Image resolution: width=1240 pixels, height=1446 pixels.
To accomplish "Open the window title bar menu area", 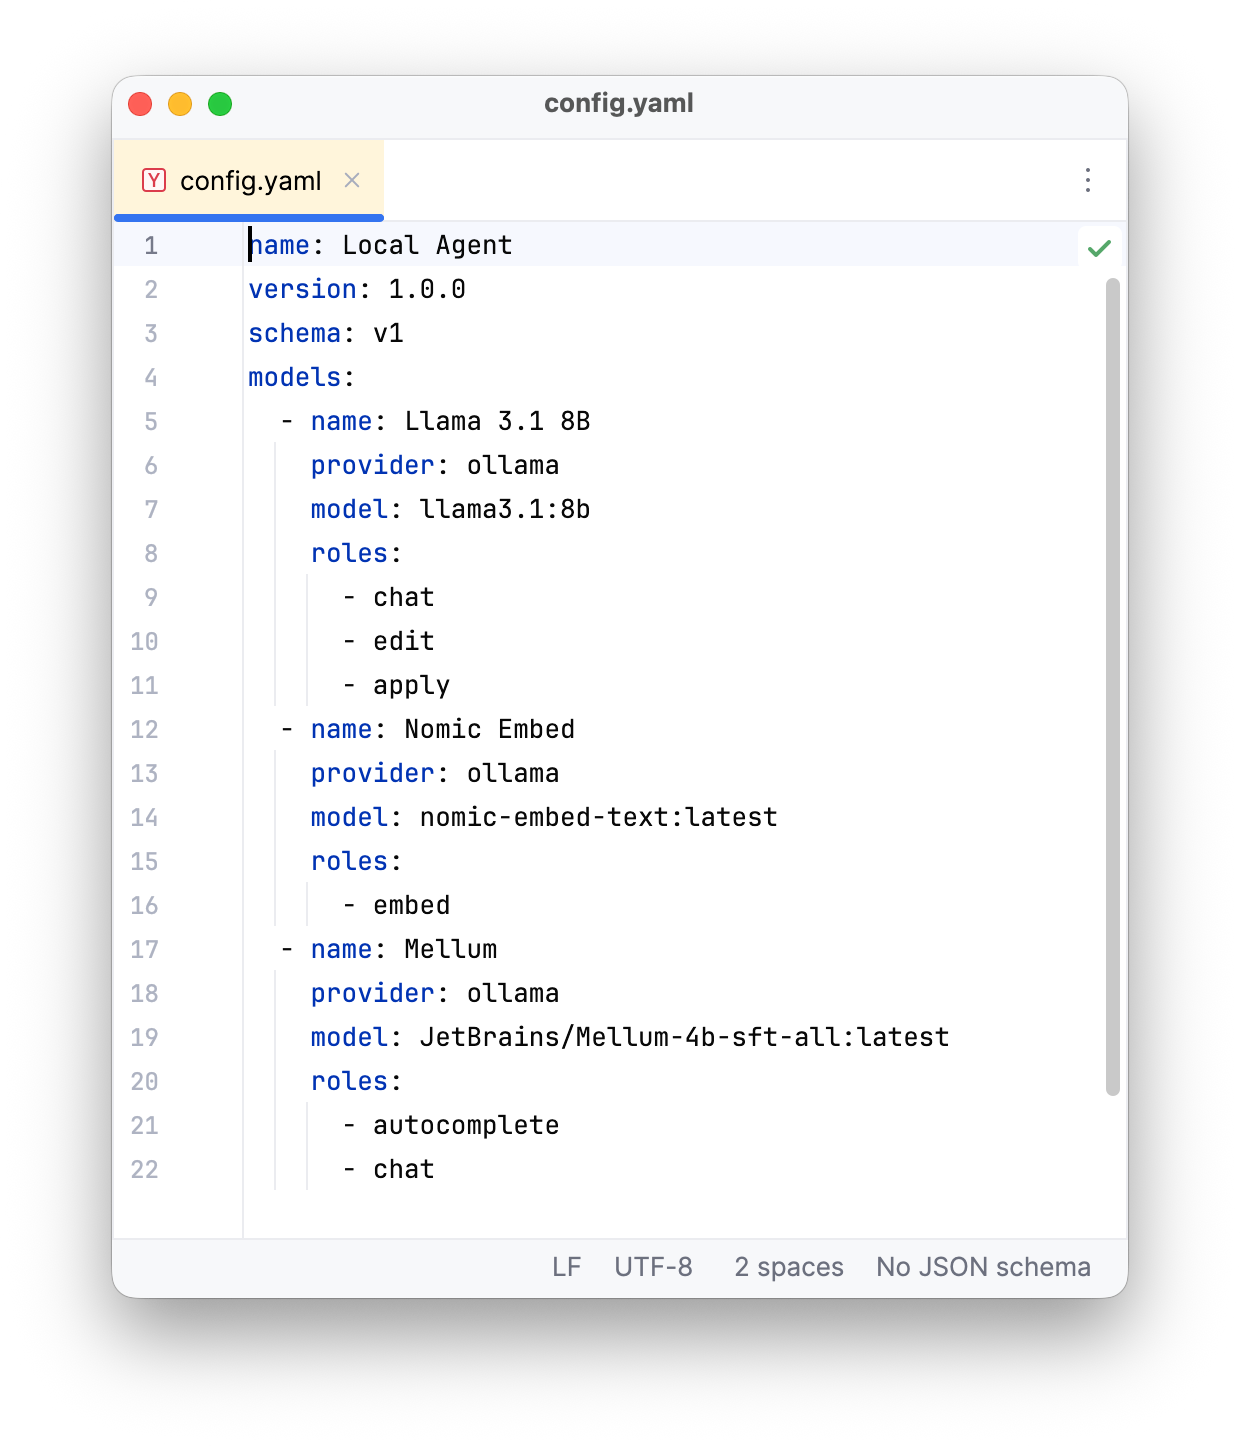I will pos(619,103).
